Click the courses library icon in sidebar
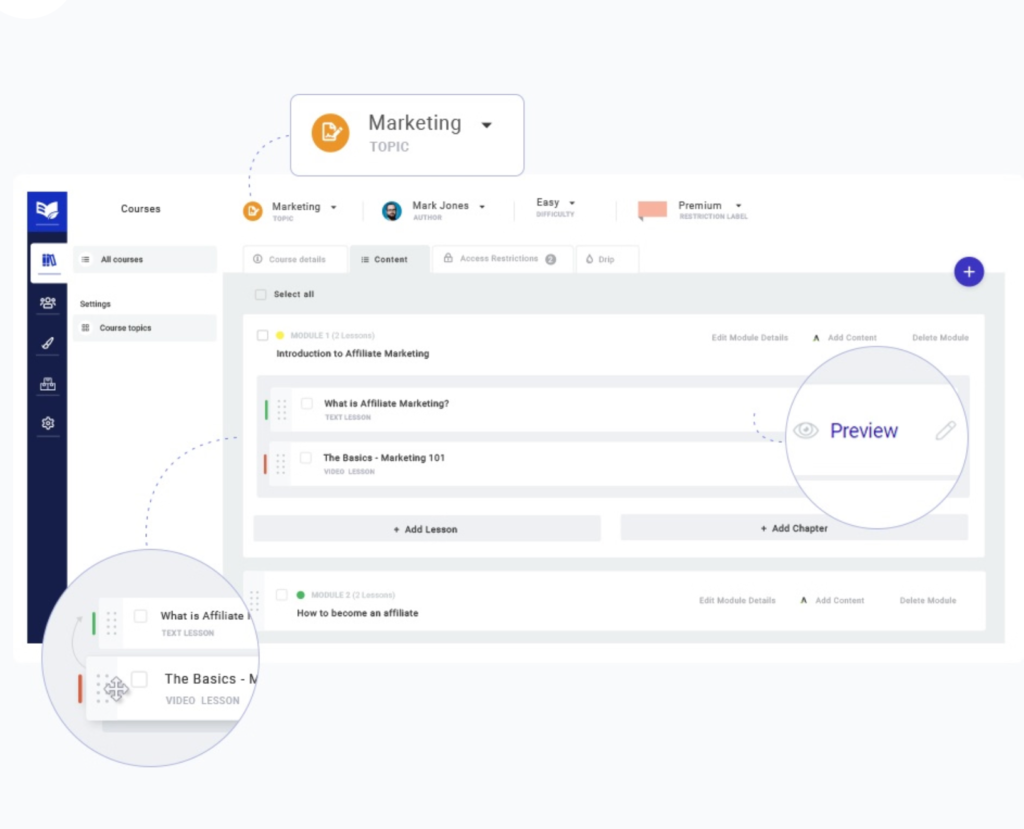Image resolution: width=1024 pixels, height=829 pixels. coord(48,261)
